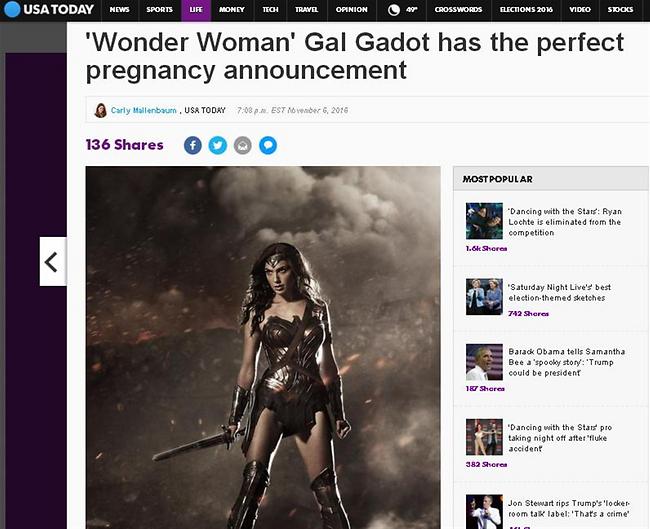Open weather via moon 49° icon
650x529 pixels.
tap(402, 10)
